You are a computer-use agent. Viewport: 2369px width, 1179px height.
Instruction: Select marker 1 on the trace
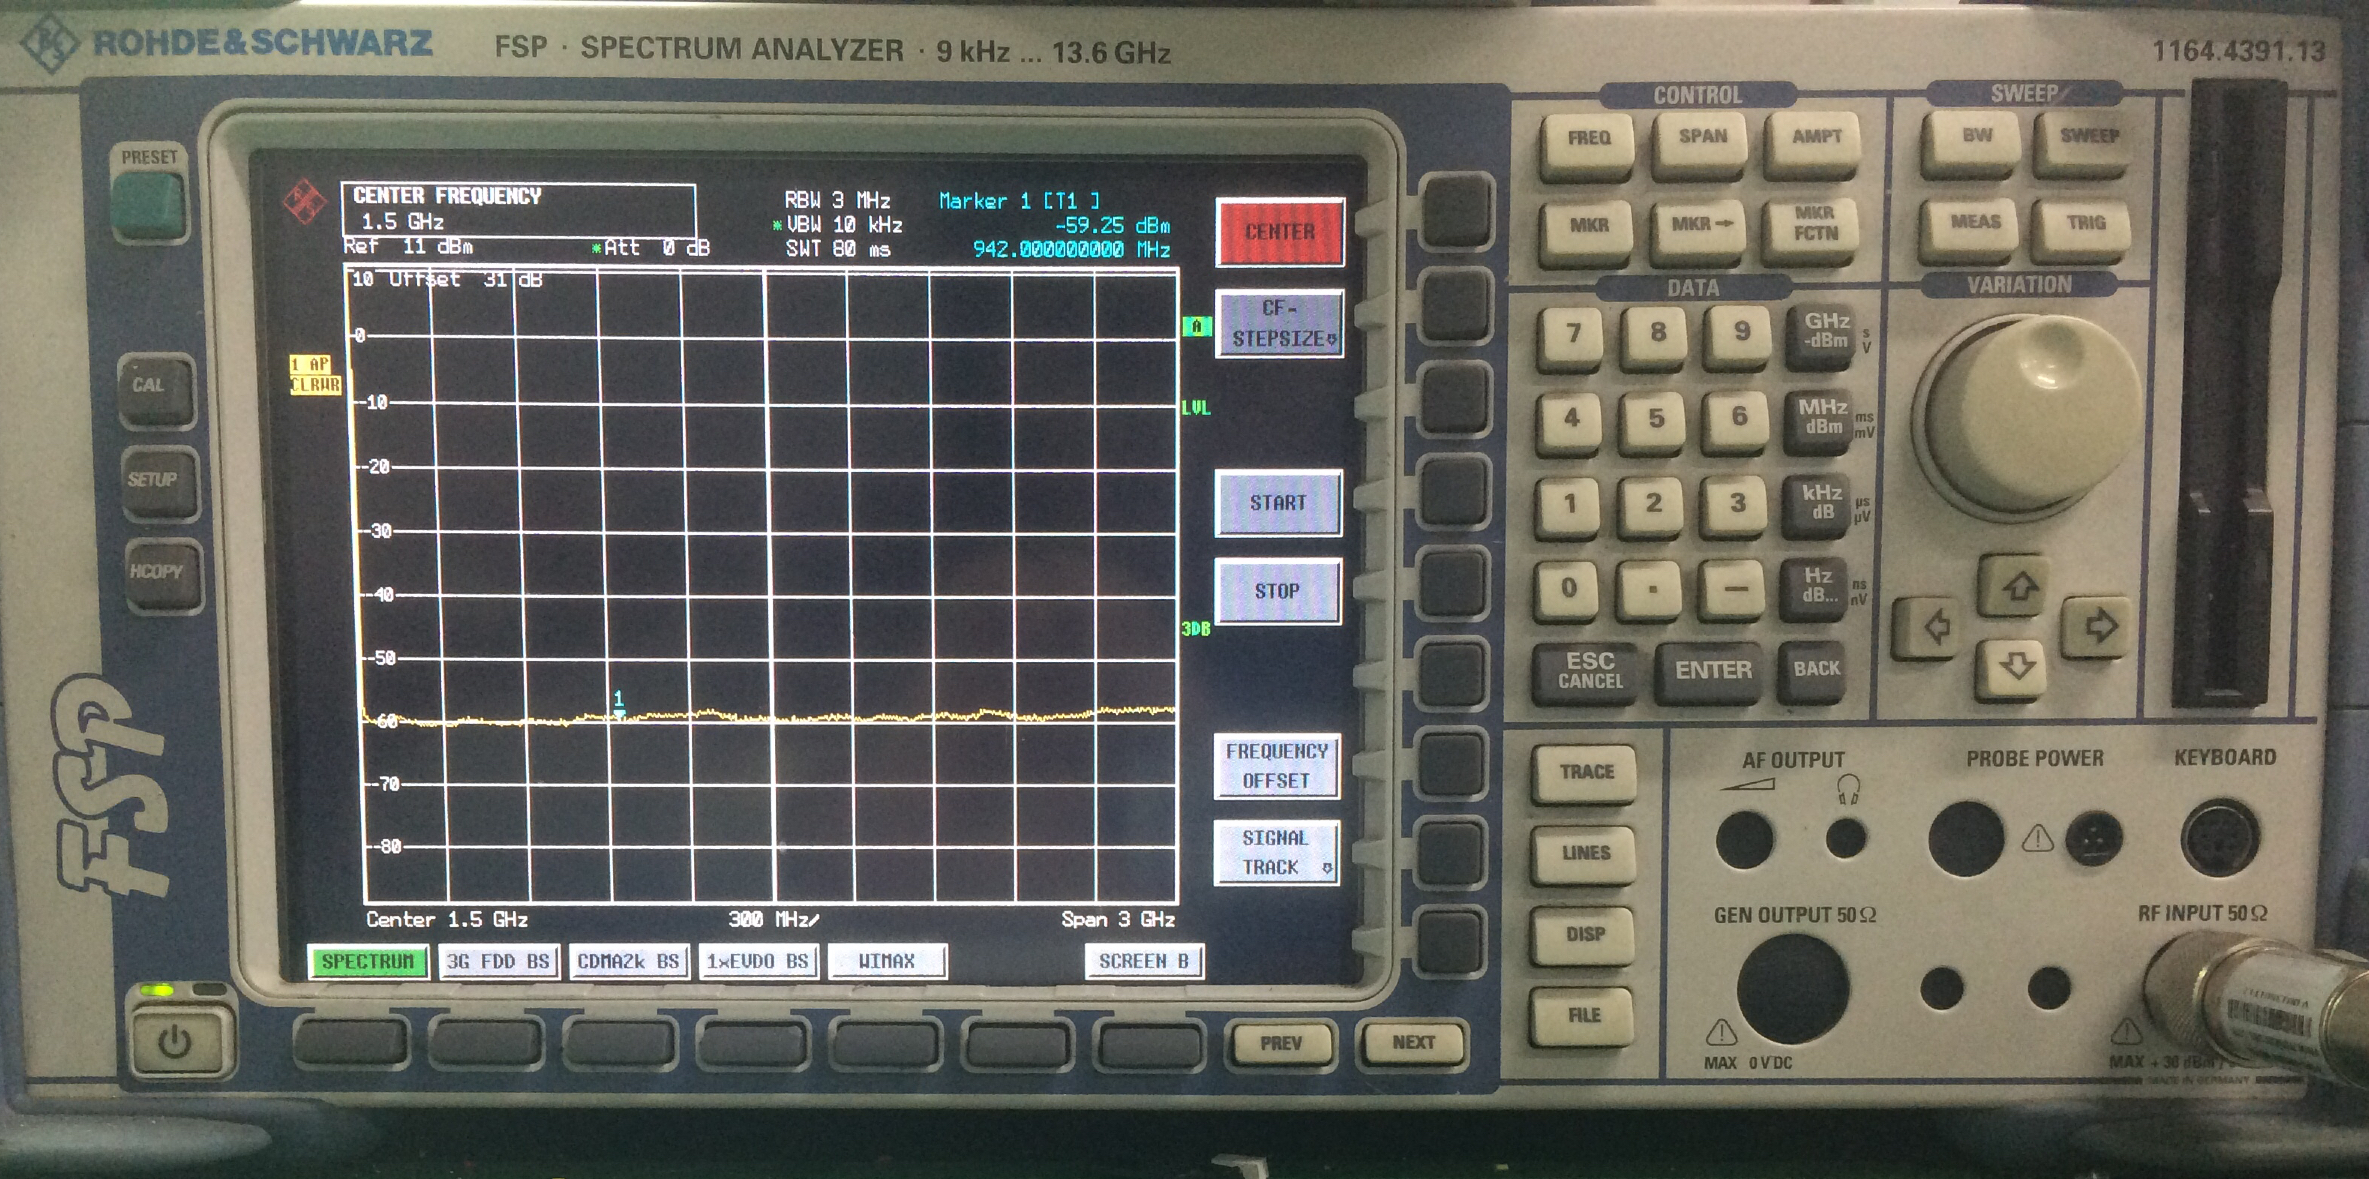(x=619, y=704)
